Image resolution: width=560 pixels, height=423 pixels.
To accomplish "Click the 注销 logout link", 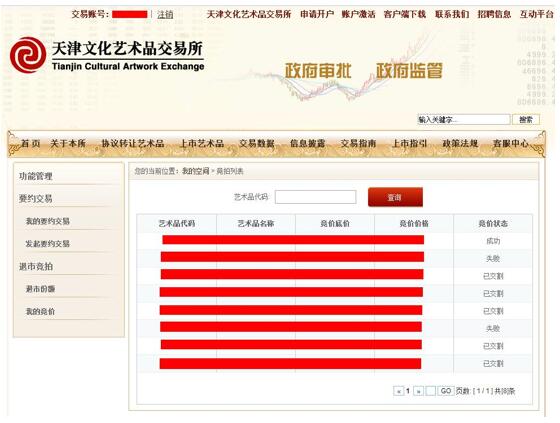I will (165, 15).
